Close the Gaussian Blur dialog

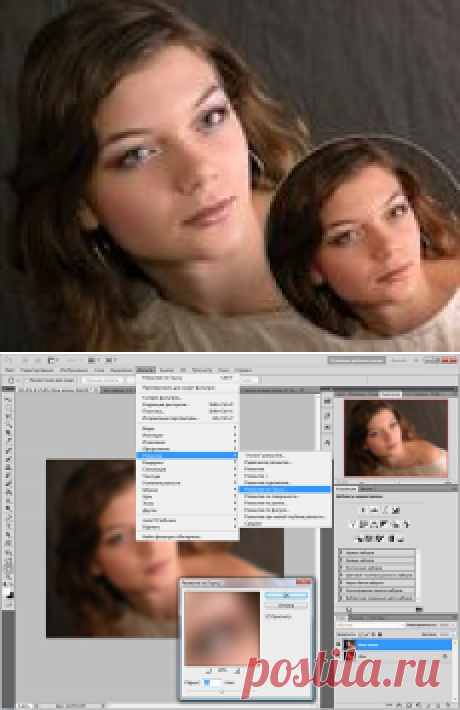point(303,582)
